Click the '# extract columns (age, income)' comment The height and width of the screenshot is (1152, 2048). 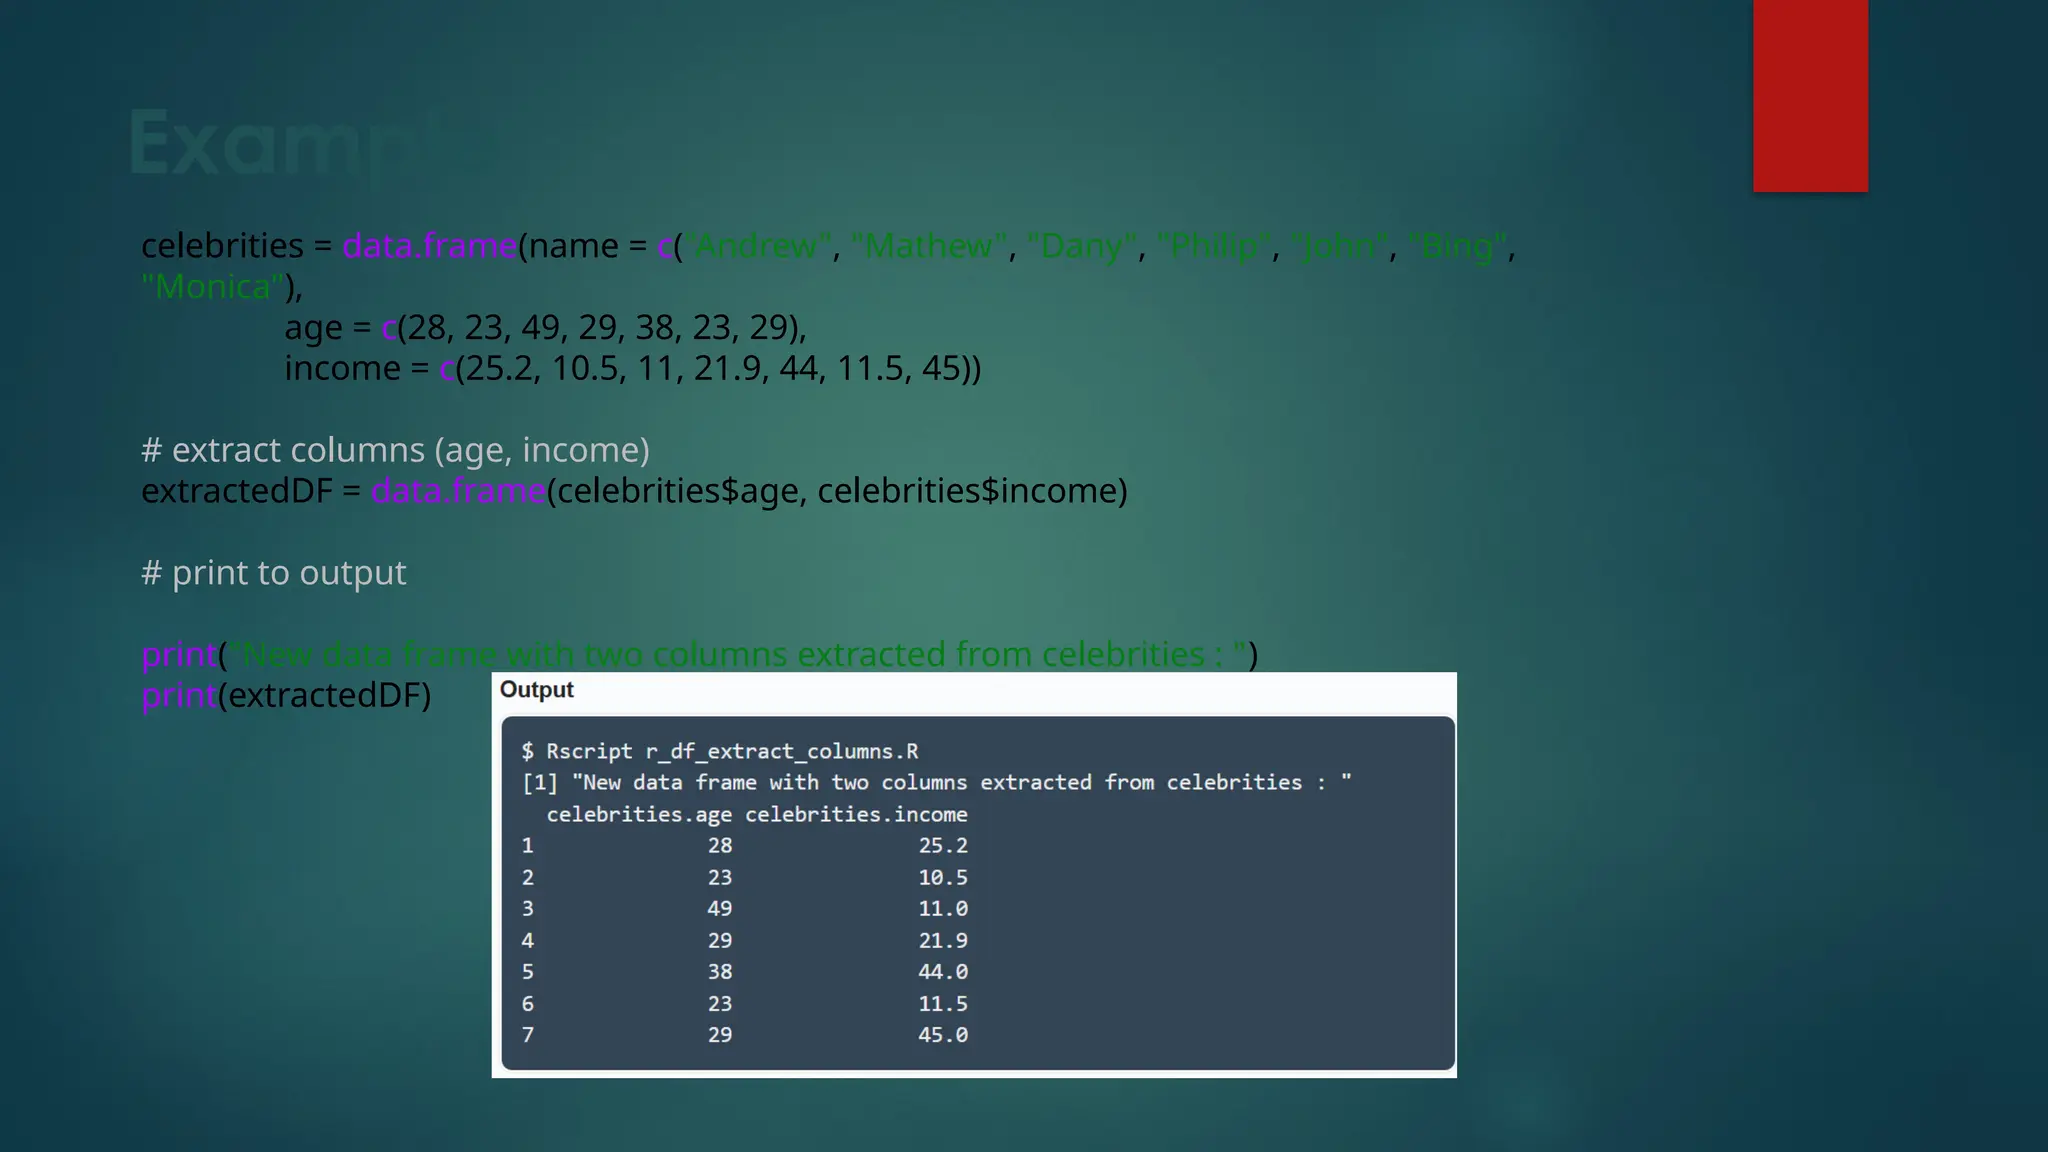pyautogui.click(x=395, y=450)
